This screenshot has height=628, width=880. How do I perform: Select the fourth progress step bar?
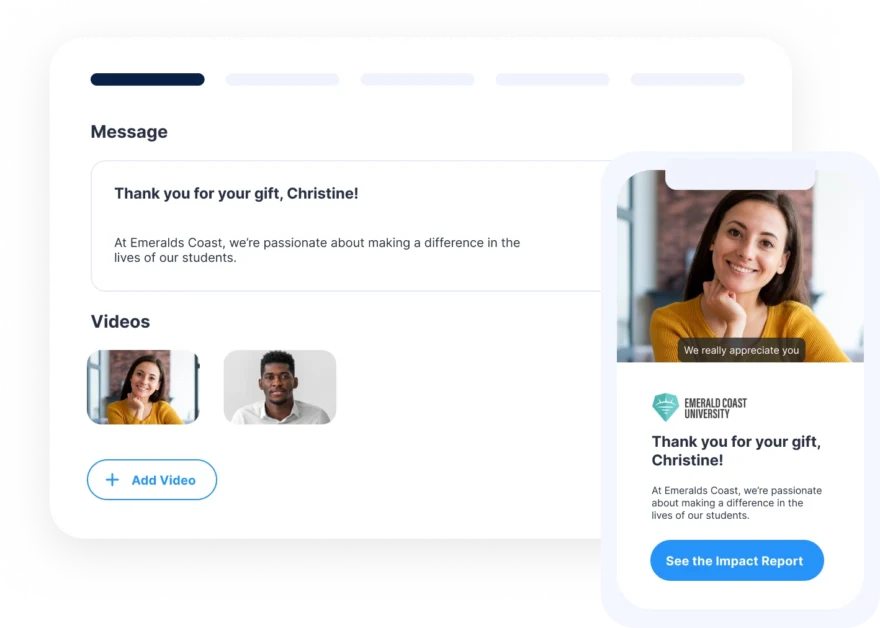[x=552, y=79]
